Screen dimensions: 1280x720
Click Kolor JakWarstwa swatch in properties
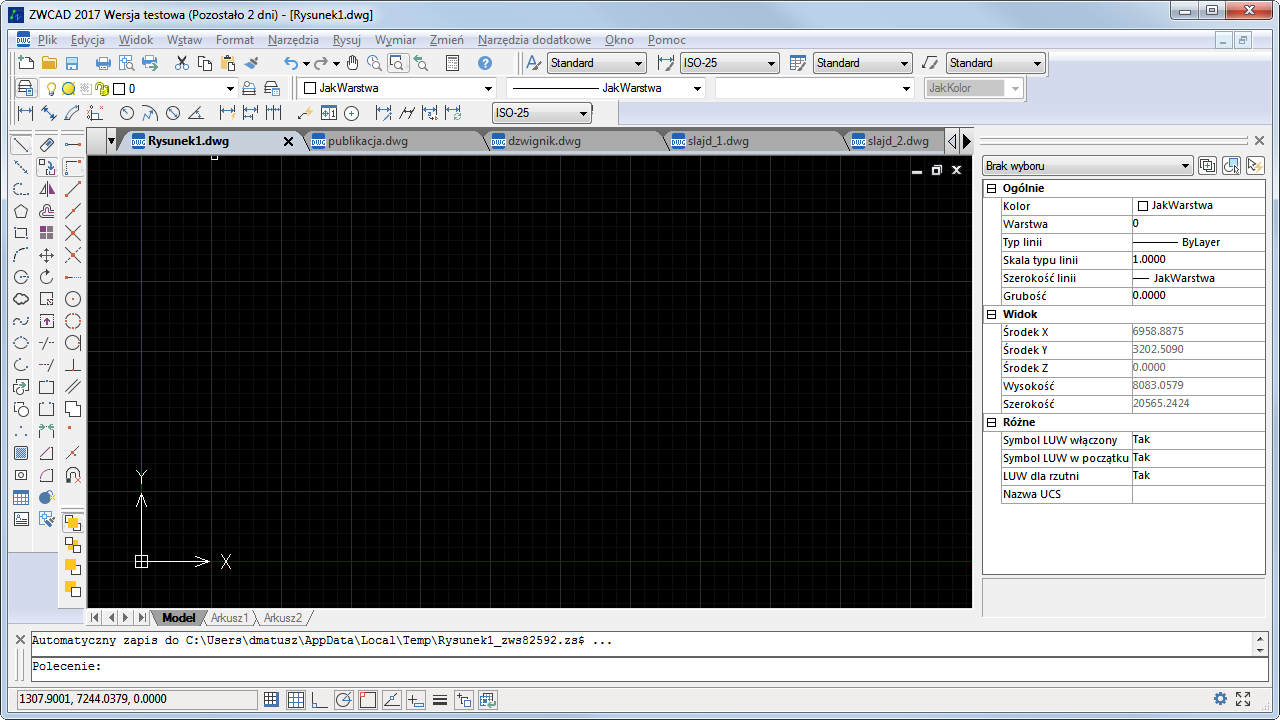coord(1143,206)
